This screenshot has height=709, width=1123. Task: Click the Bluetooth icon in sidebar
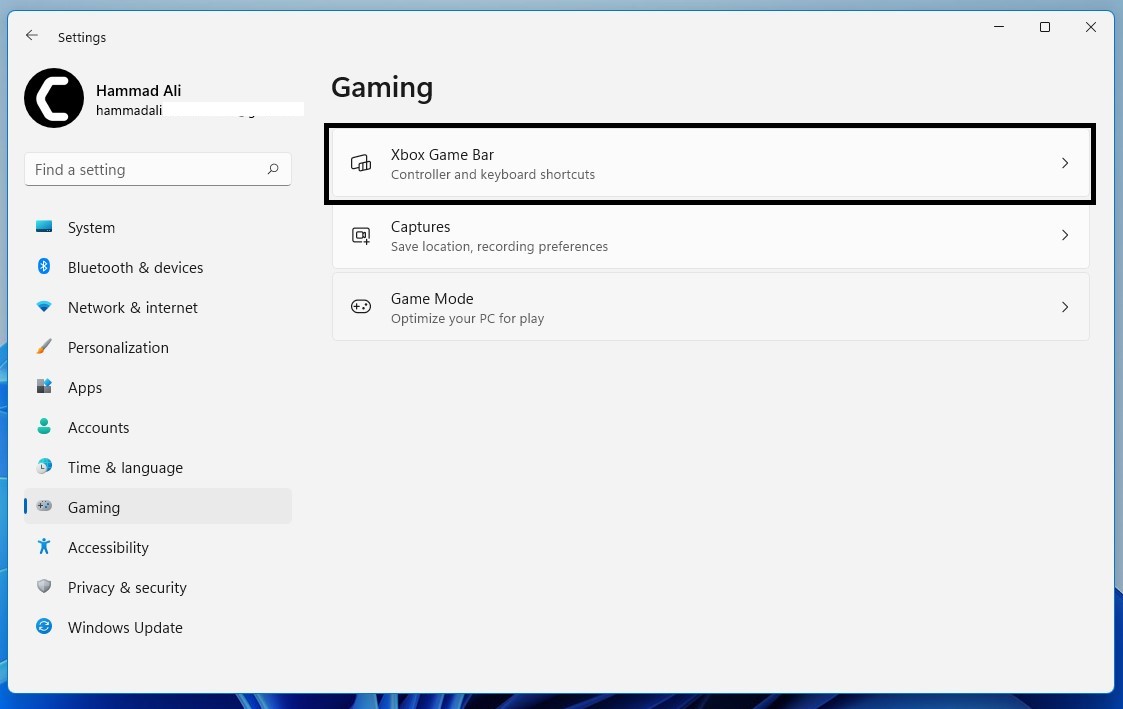pos(44,267)
